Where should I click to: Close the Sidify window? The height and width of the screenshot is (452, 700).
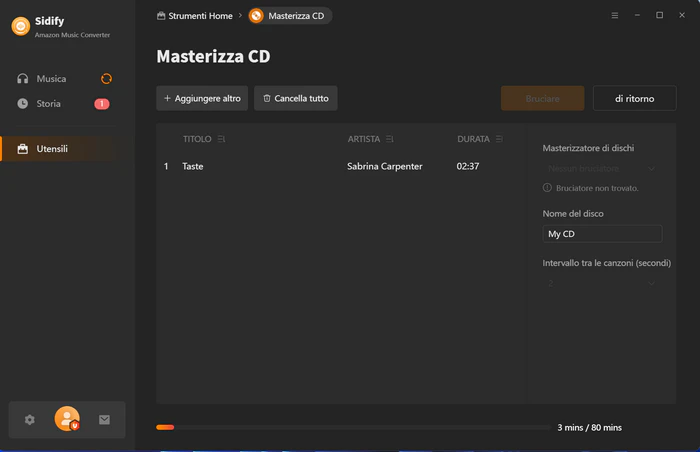682,16
